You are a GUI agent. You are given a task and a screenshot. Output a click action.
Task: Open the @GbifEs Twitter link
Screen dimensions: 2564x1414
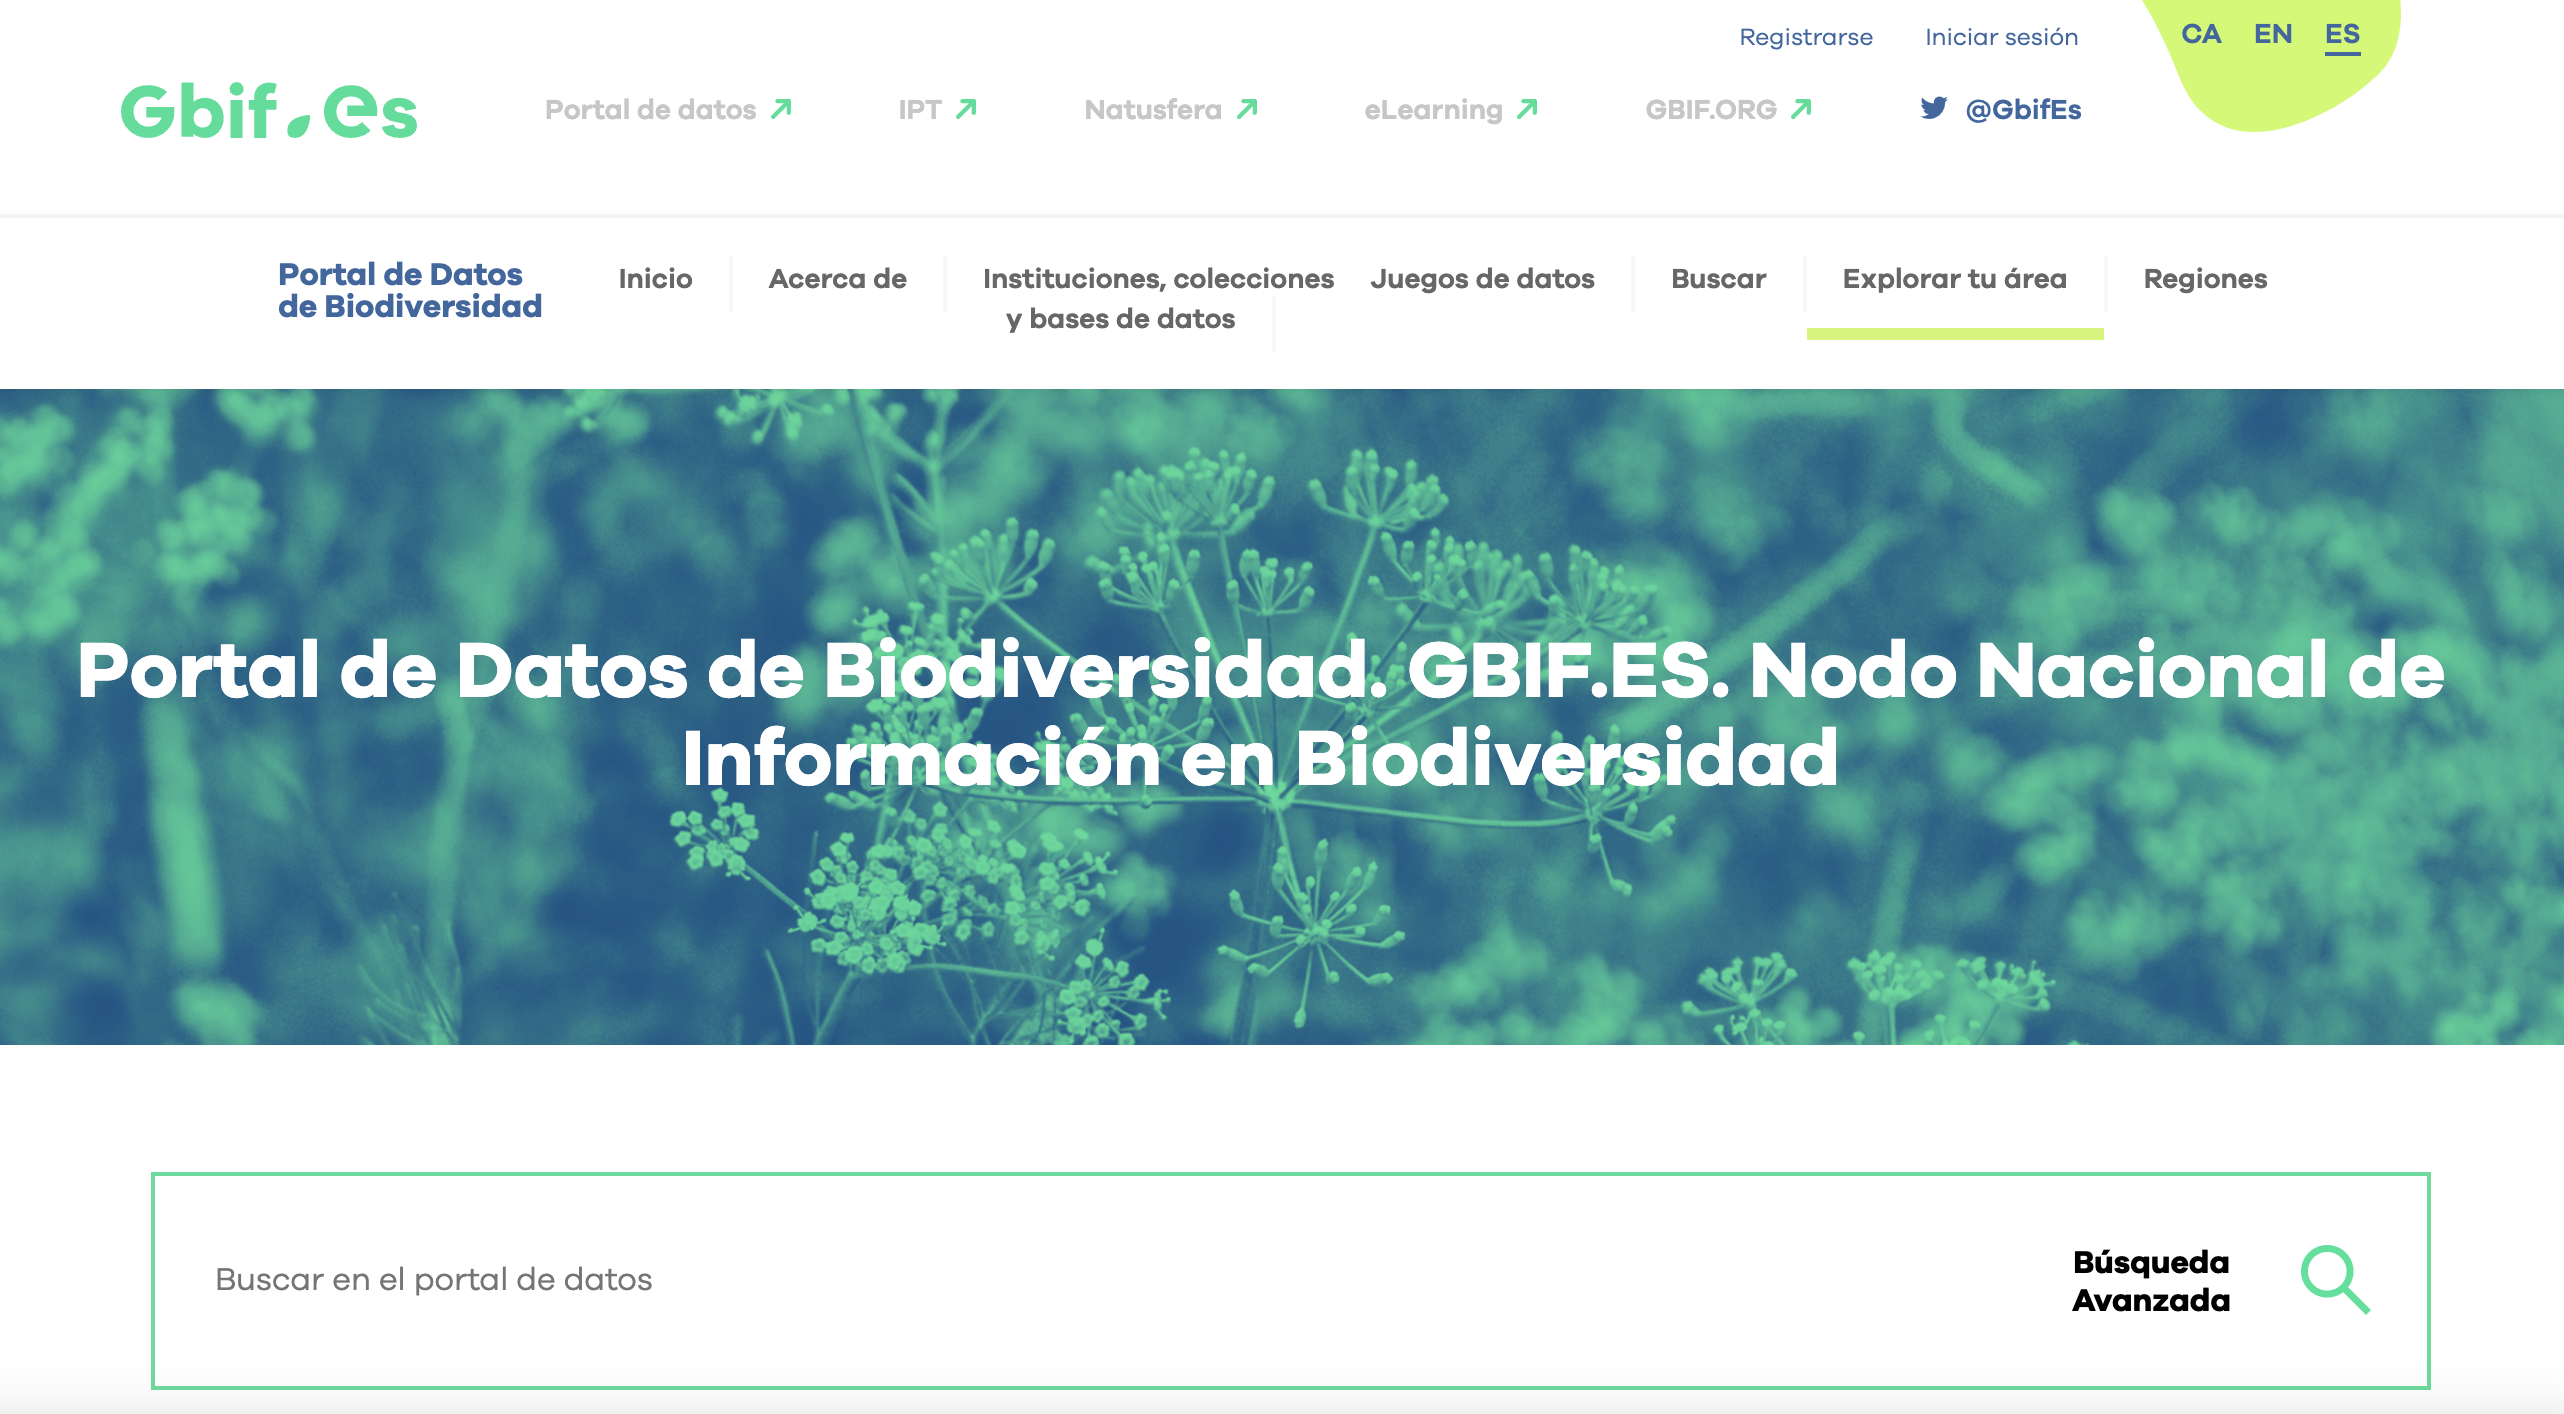click(2022, 109)
